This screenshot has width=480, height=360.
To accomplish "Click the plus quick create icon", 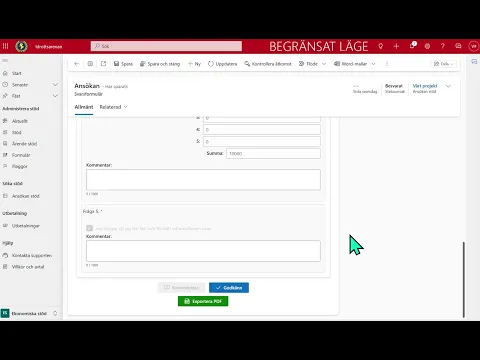I will (396, 46).
